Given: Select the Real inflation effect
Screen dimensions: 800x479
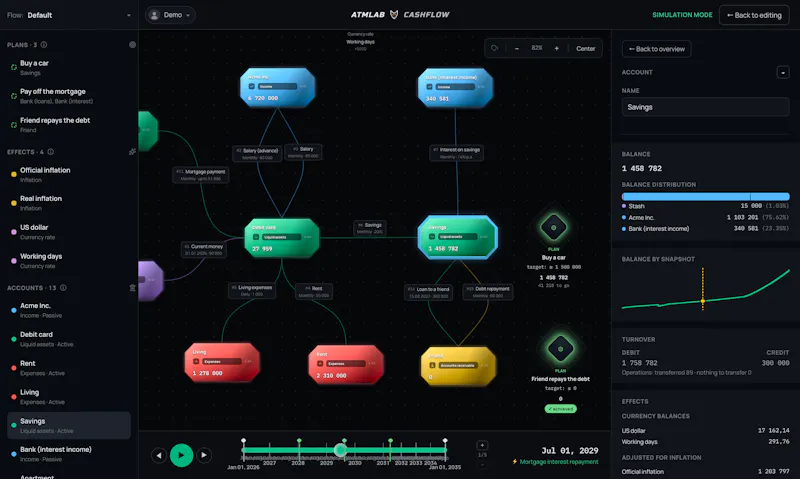Looking at the screenshot, I should click(x=69, y=203).
